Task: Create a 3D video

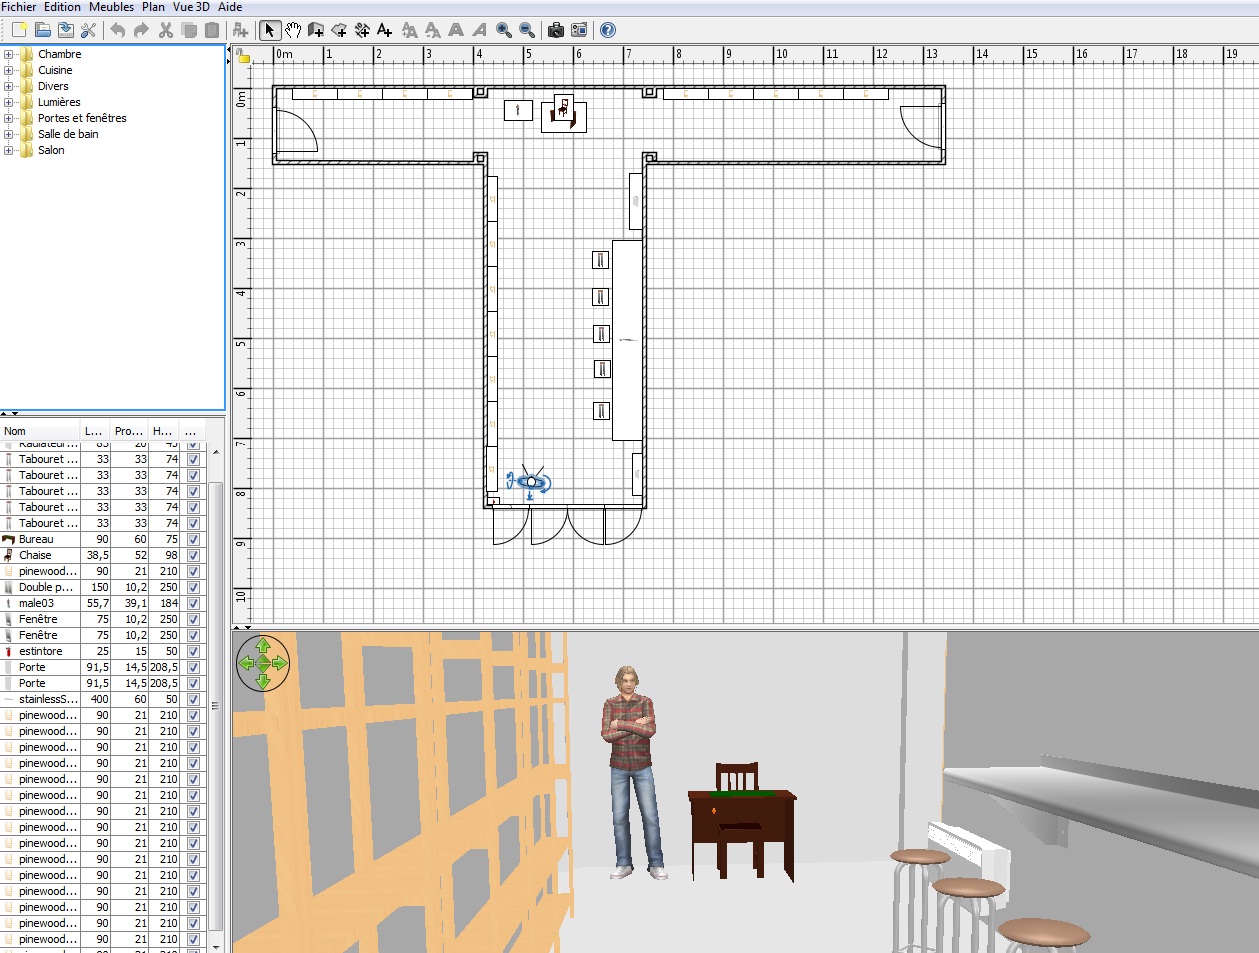Action: click(579, 30)
